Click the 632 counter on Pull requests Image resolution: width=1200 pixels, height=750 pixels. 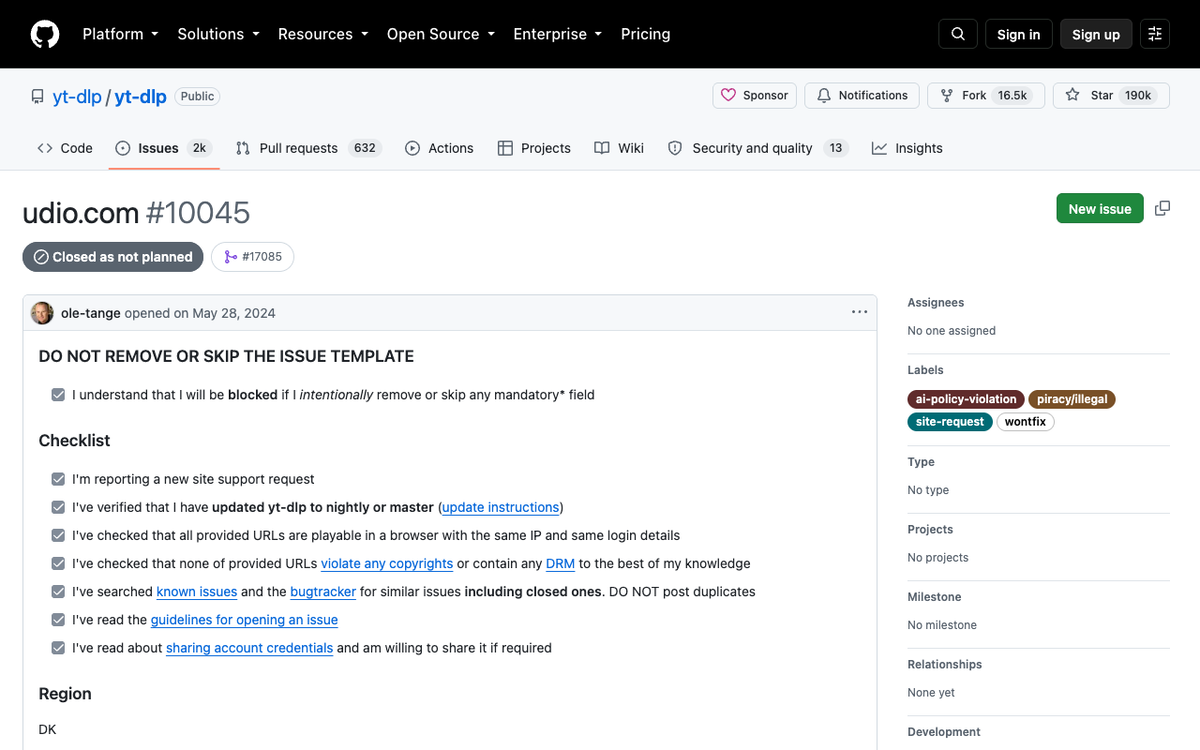[x=365, y=148]
